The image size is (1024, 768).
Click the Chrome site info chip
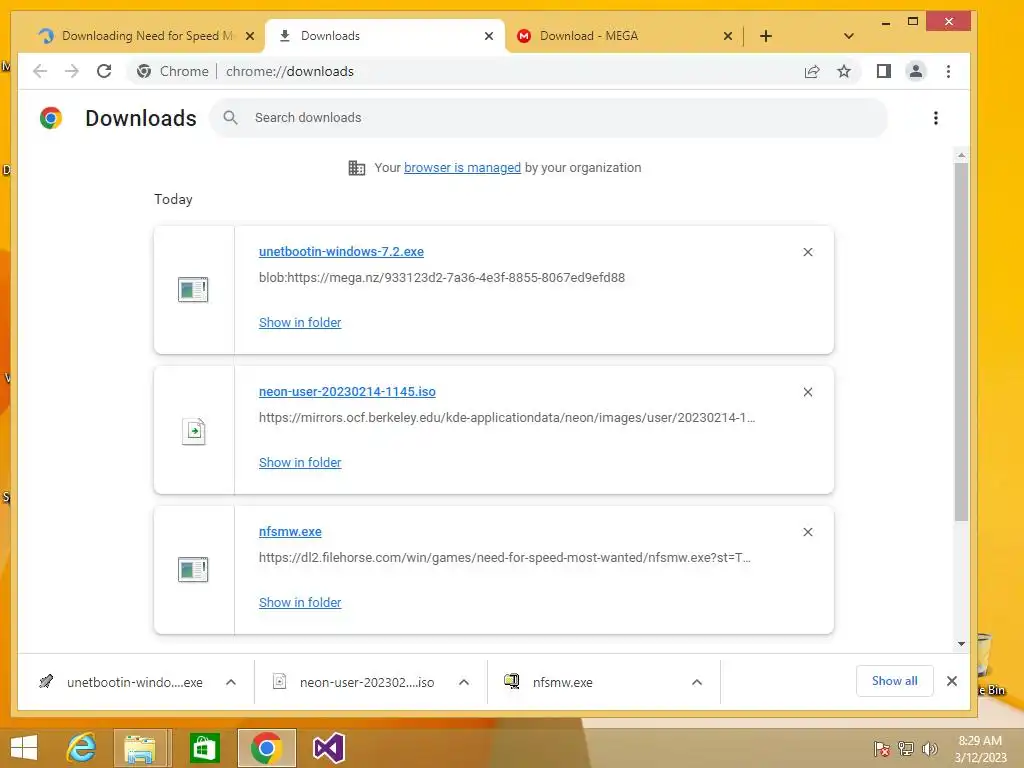coord(172,71)
